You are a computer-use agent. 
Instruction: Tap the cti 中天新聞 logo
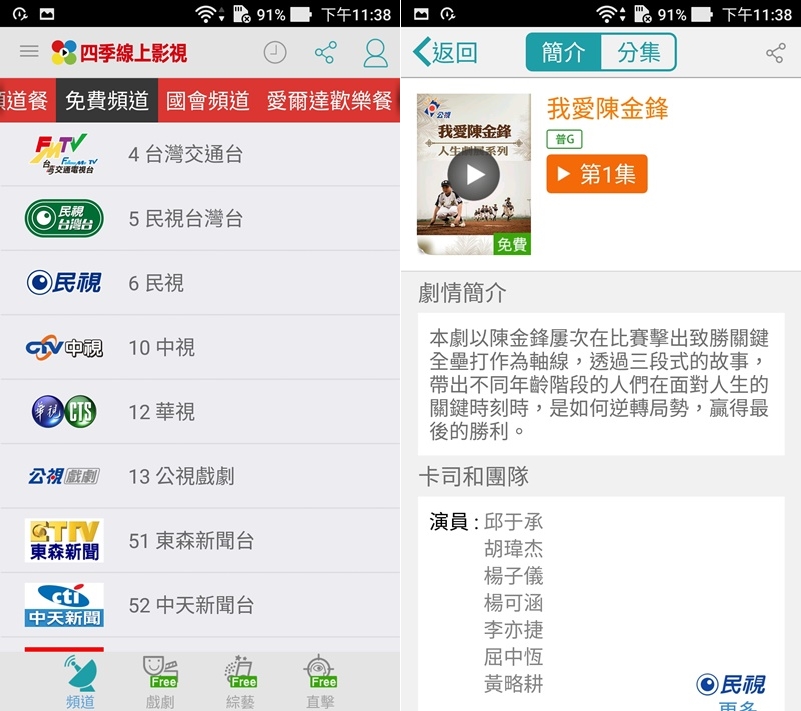(x=64, y=605)
